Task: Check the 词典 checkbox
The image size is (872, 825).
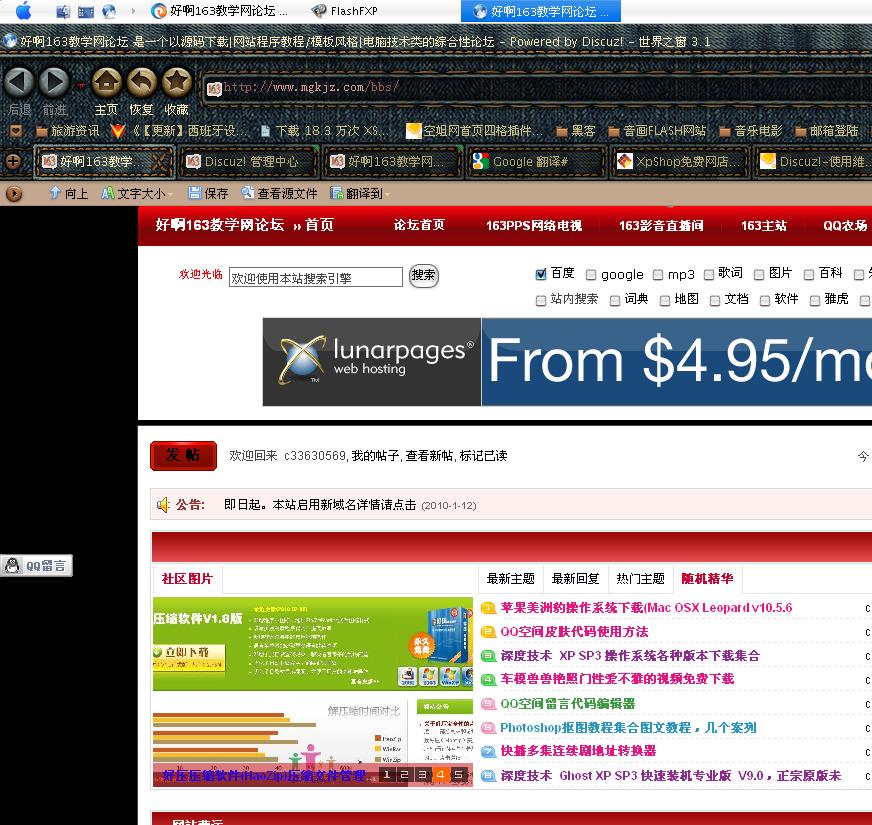Action: tap(615, 300)
